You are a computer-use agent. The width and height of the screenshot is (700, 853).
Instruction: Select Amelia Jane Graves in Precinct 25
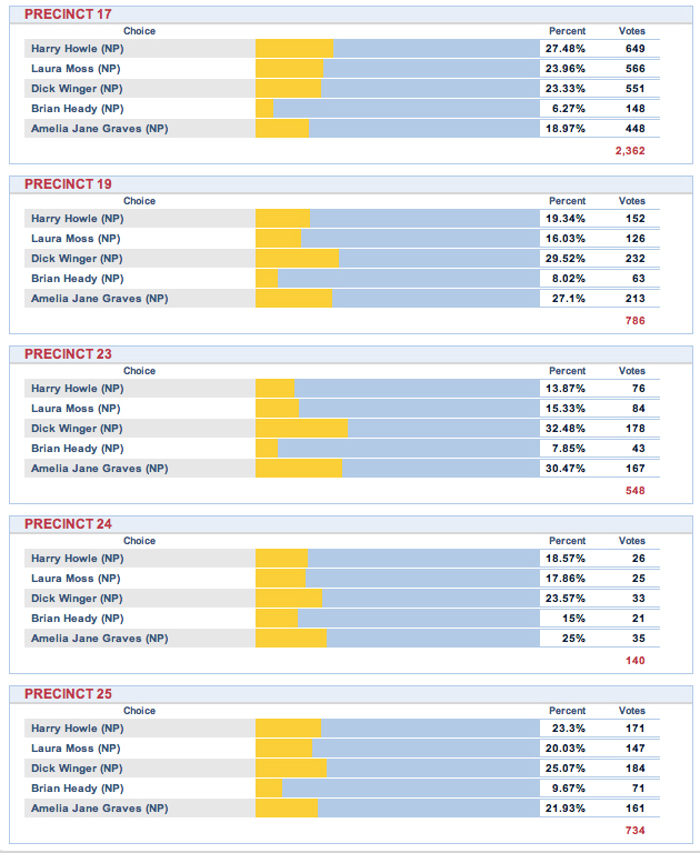[99, 808]
